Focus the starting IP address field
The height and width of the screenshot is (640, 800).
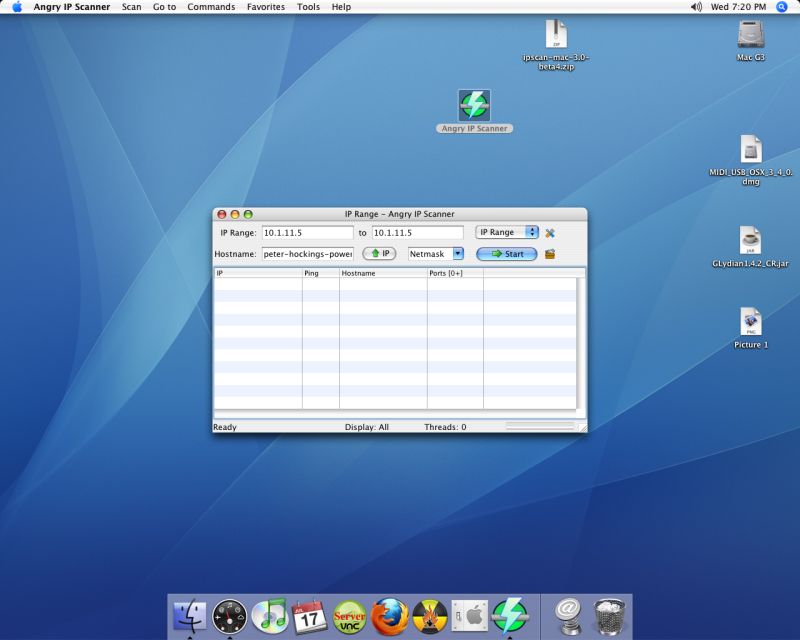coord(307,233)
